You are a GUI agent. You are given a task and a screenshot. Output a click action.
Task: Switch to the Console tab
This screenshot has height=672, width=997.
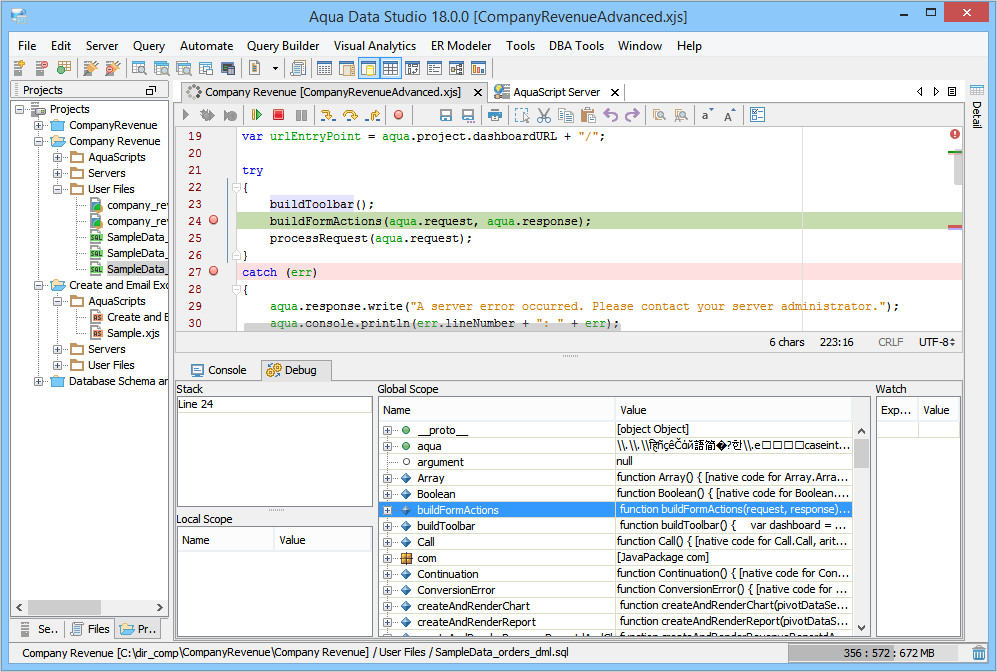click(x=219, y=370)
